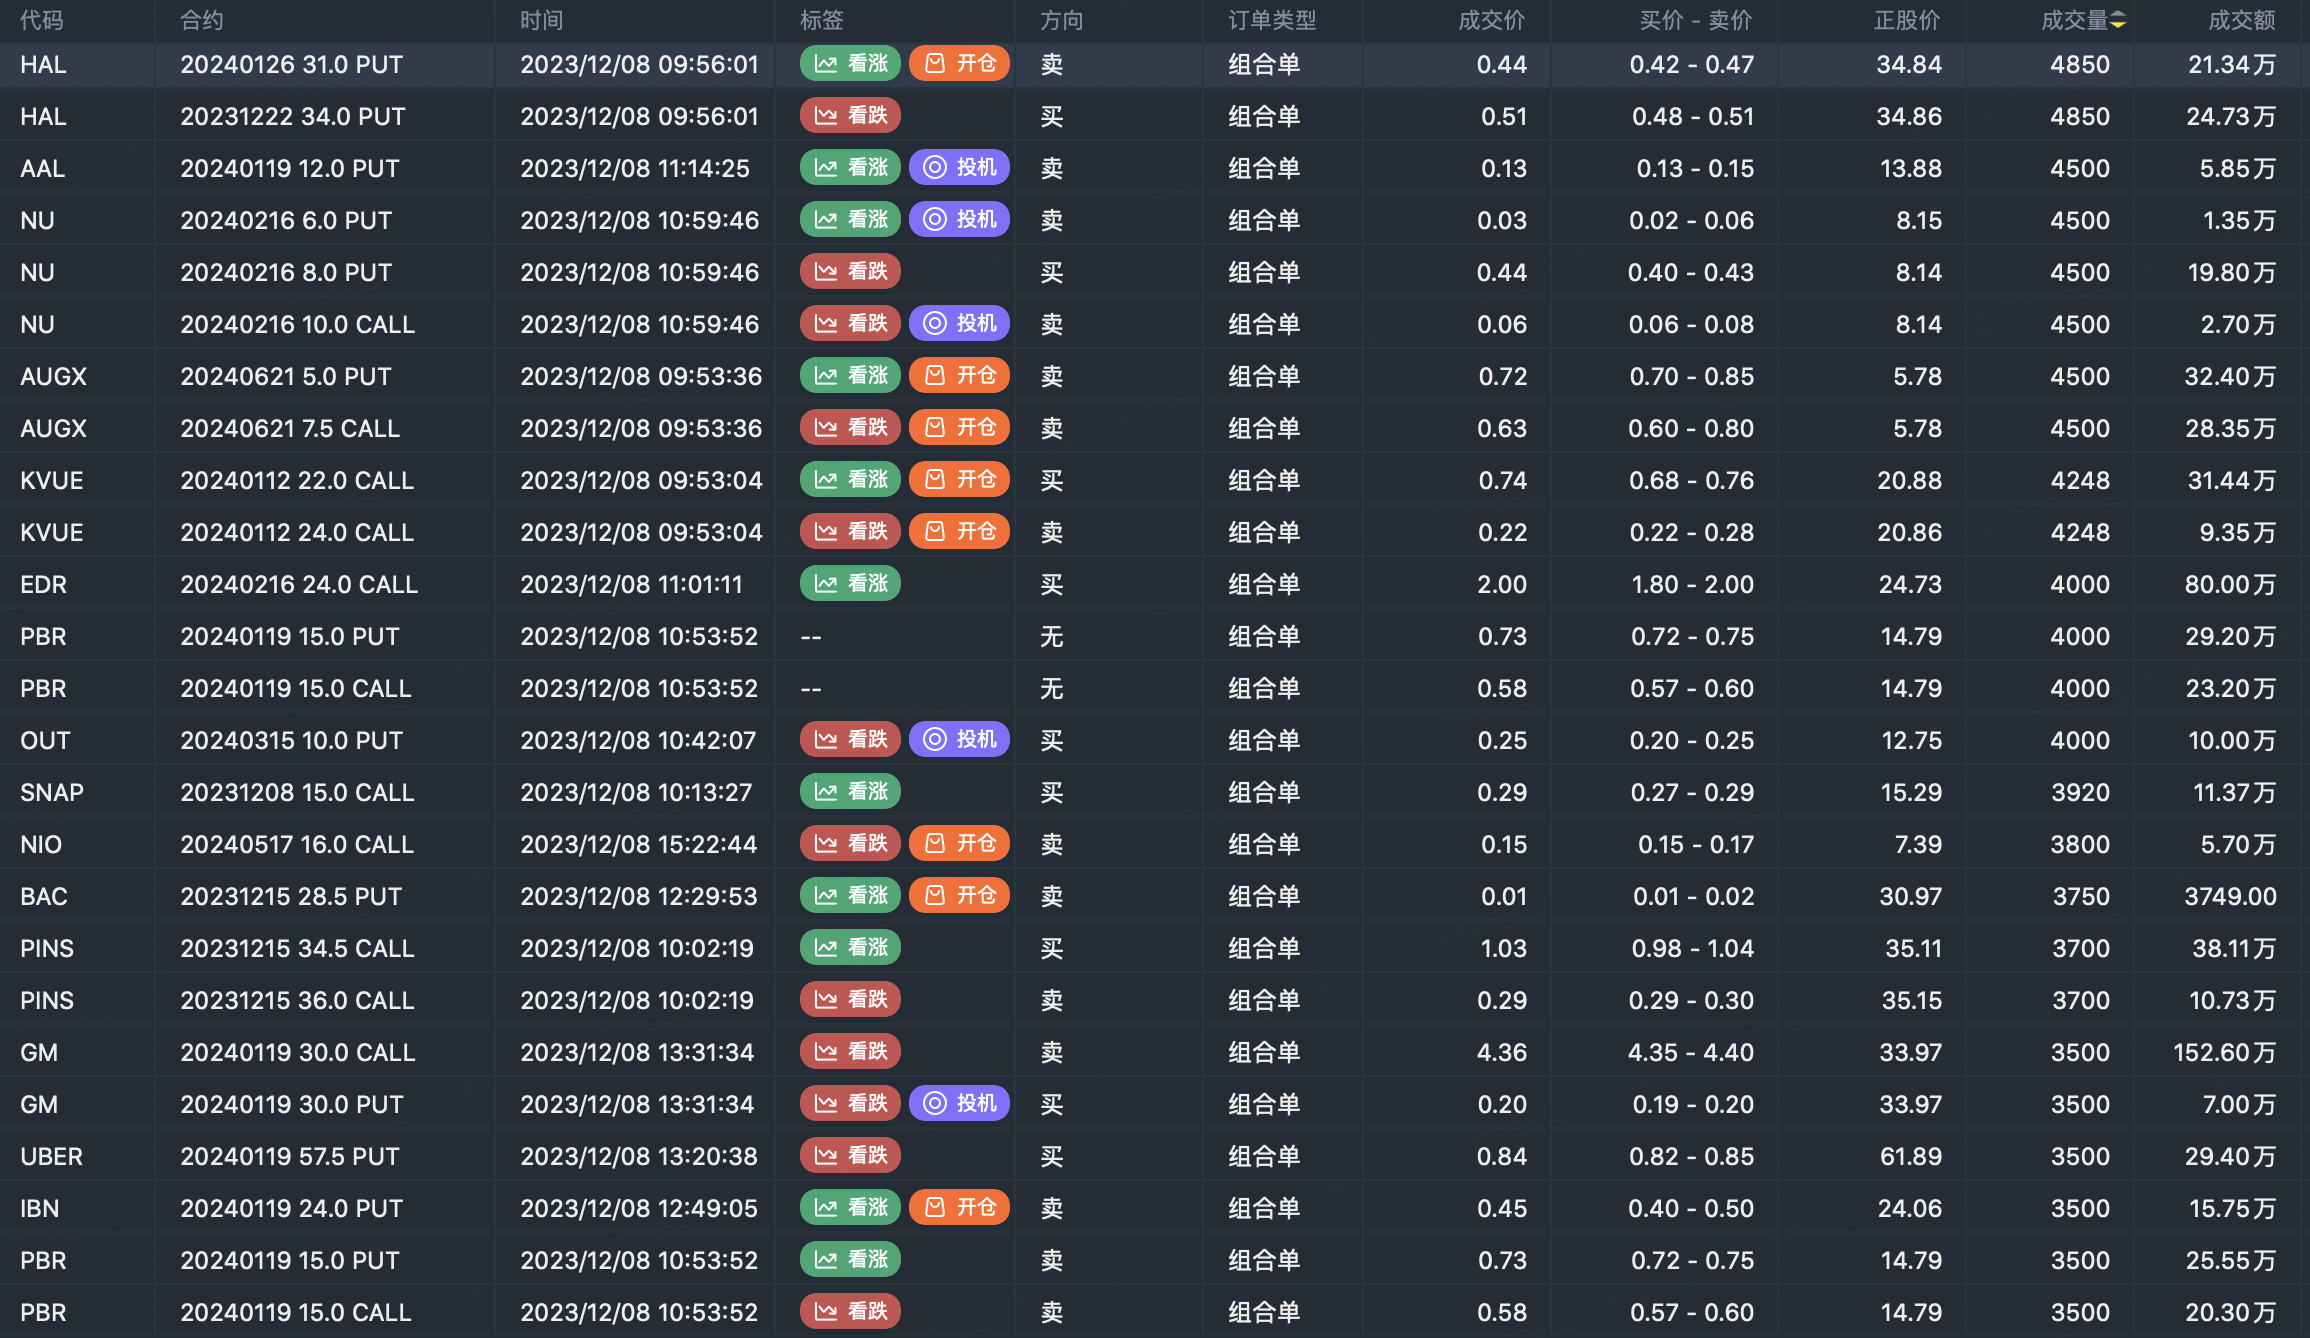
Task: Click 看跌 tag on last PBR CALL row
Action: coord(850,1312)
